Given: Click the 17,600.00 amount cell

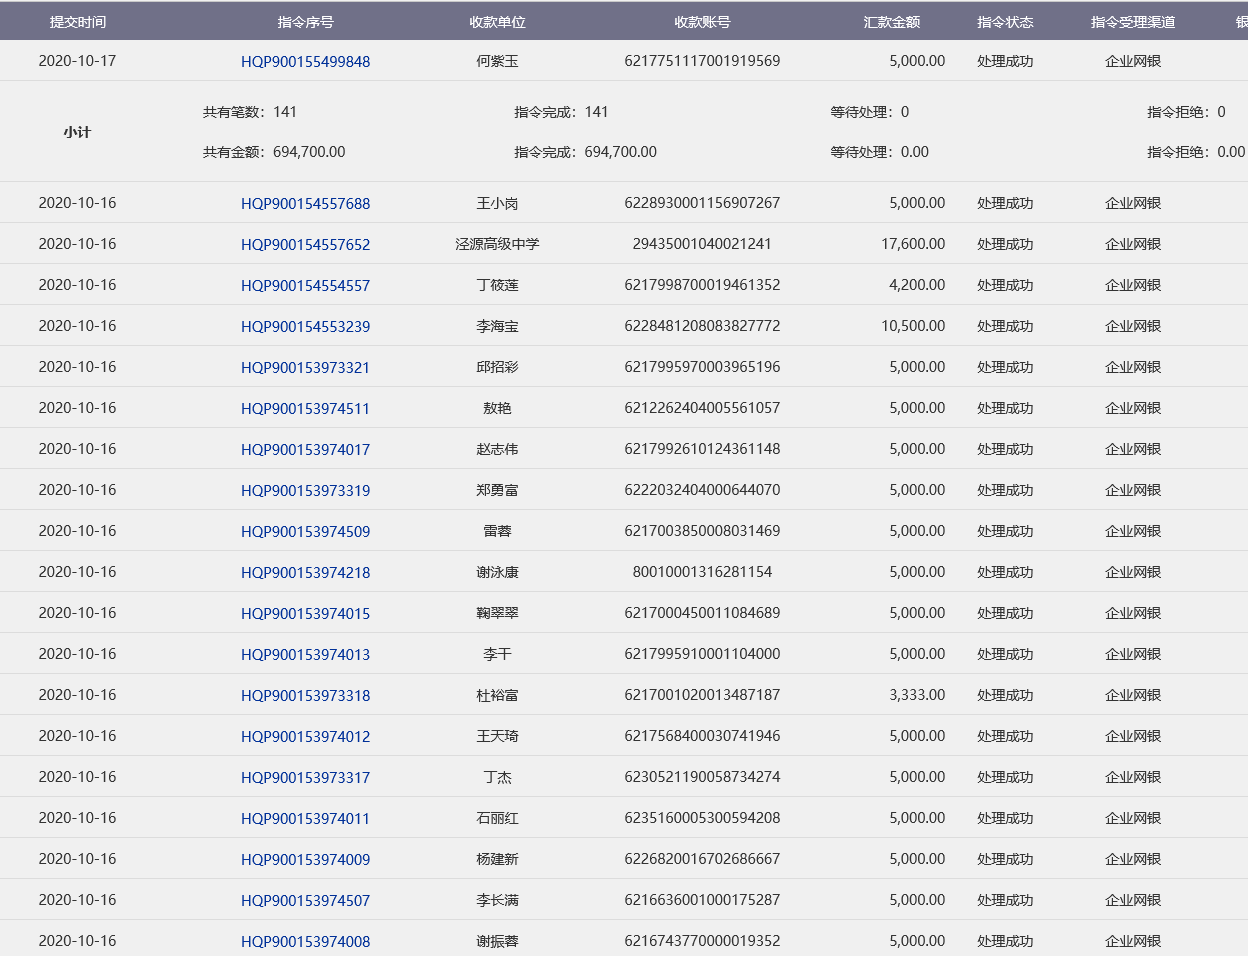Looking at the screenshot, I should (x=913, y=244).
